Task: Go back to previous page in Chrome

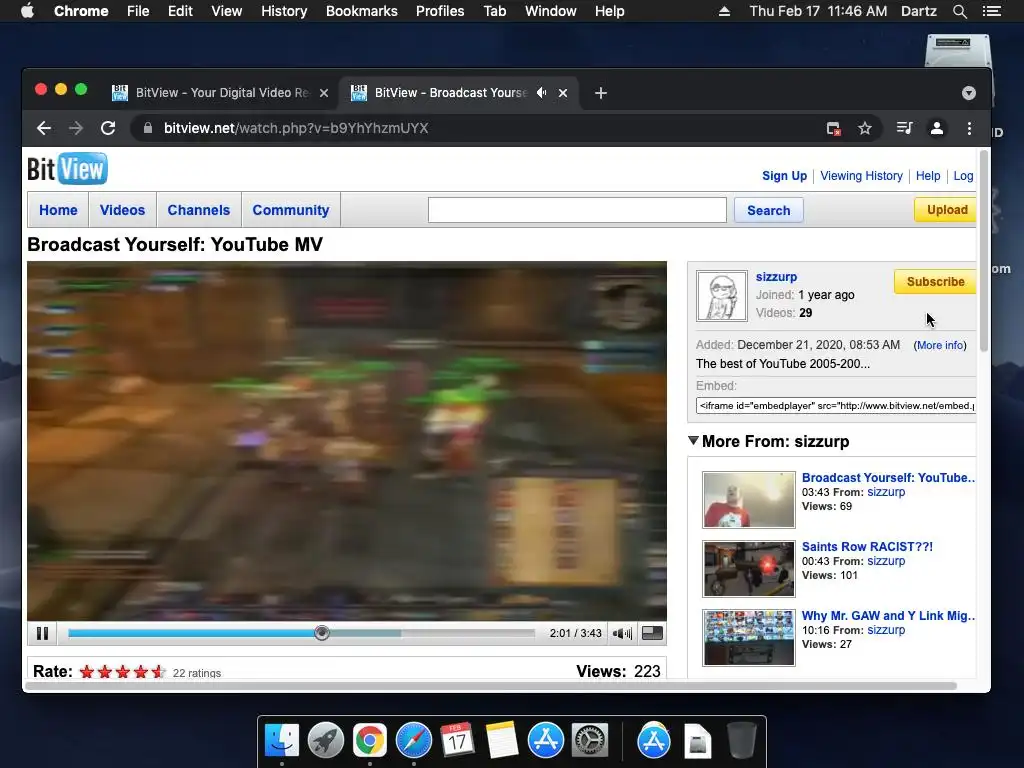Action: (44, 128)
